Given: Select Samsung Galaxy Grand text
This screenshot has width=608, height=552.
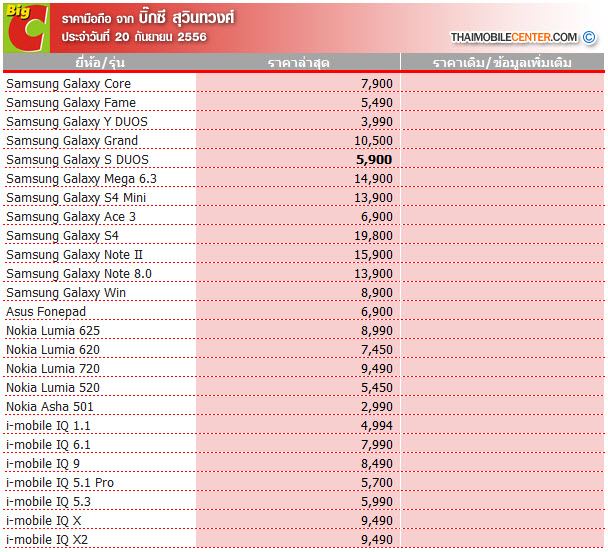Looking at the screenshot, I should [72, 141].
